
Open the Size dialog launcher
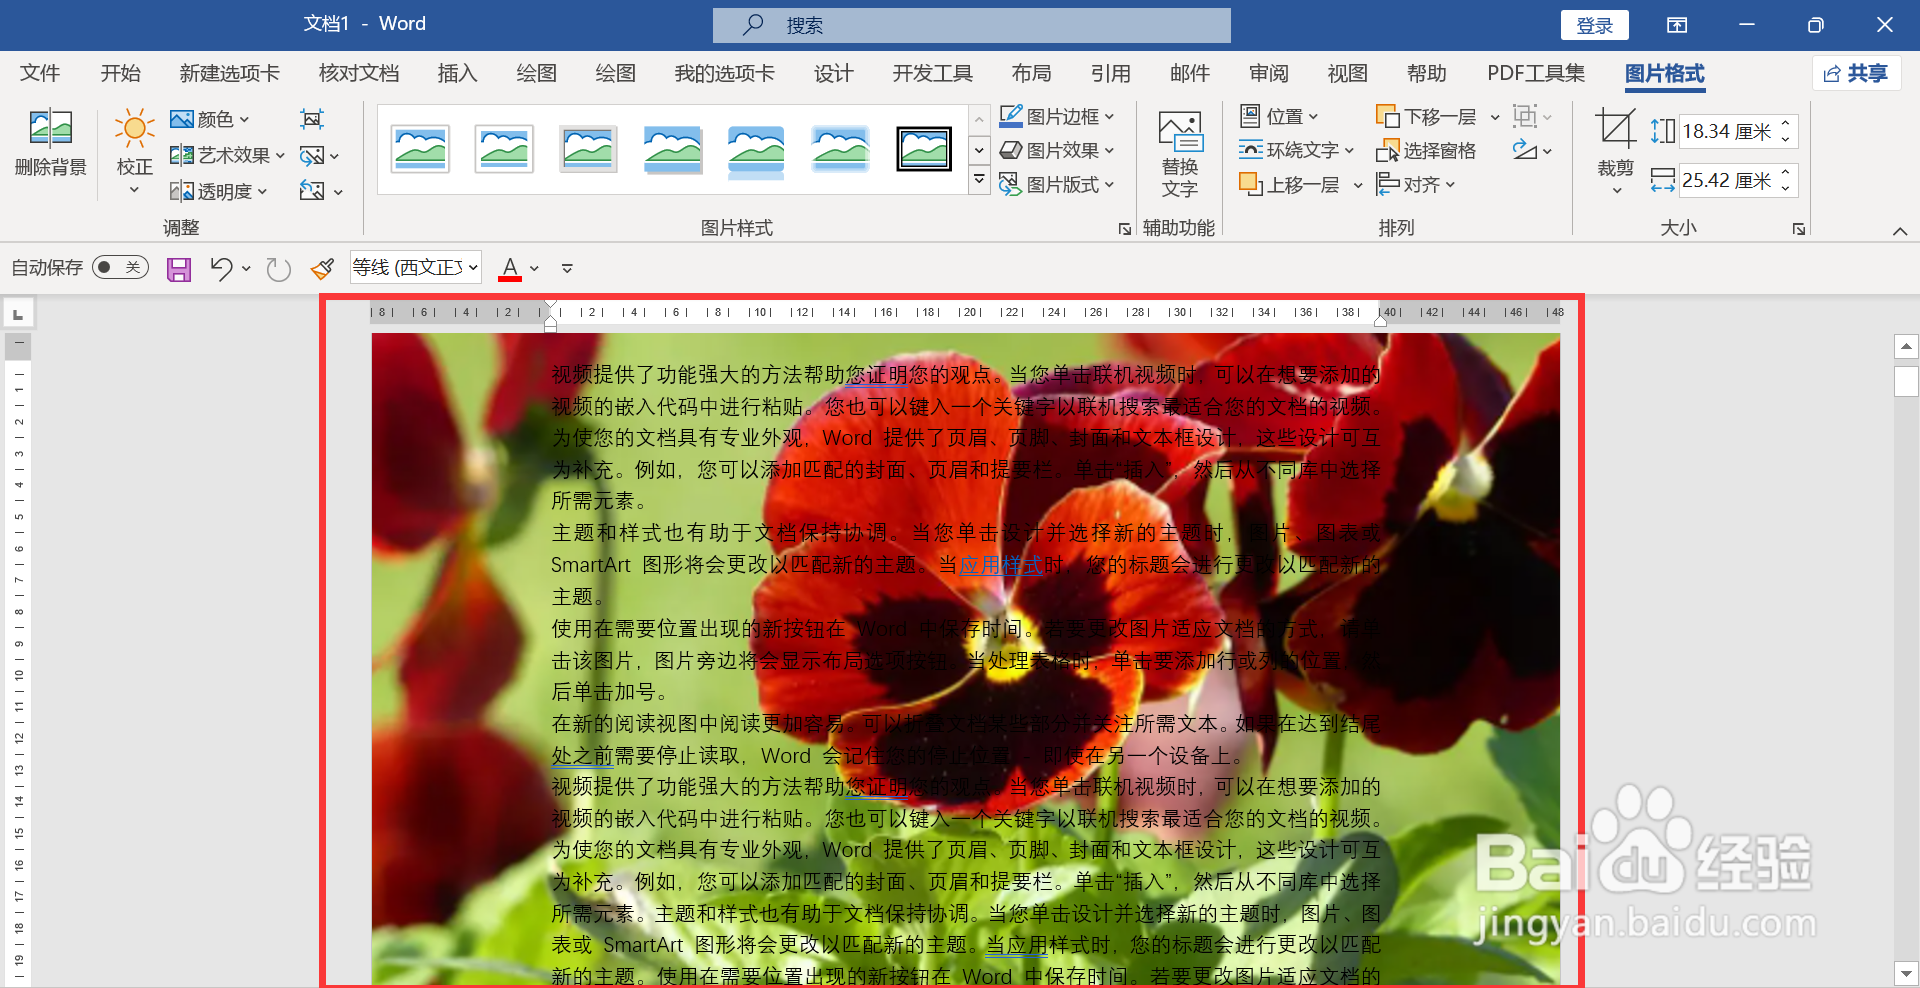click(x=1799, y=229)
